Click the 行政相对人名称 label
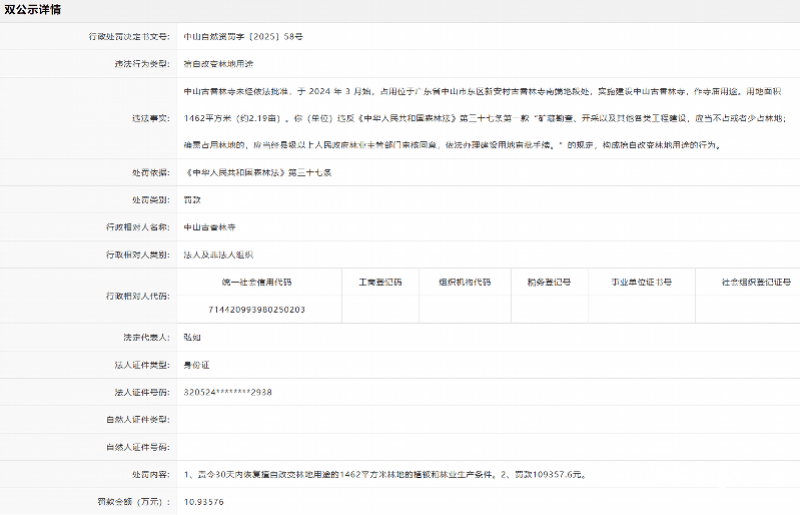800x515 pixels. click(138, 227)
